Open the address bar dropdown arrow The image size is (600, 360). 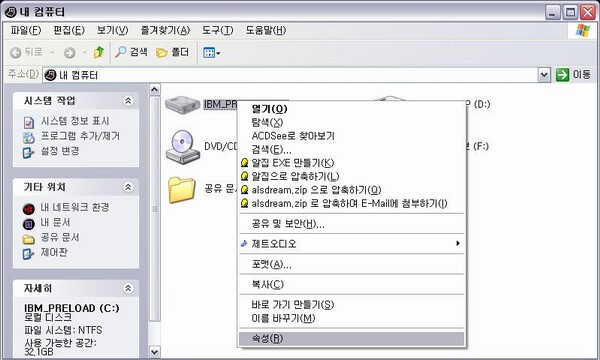click(544, 75)
